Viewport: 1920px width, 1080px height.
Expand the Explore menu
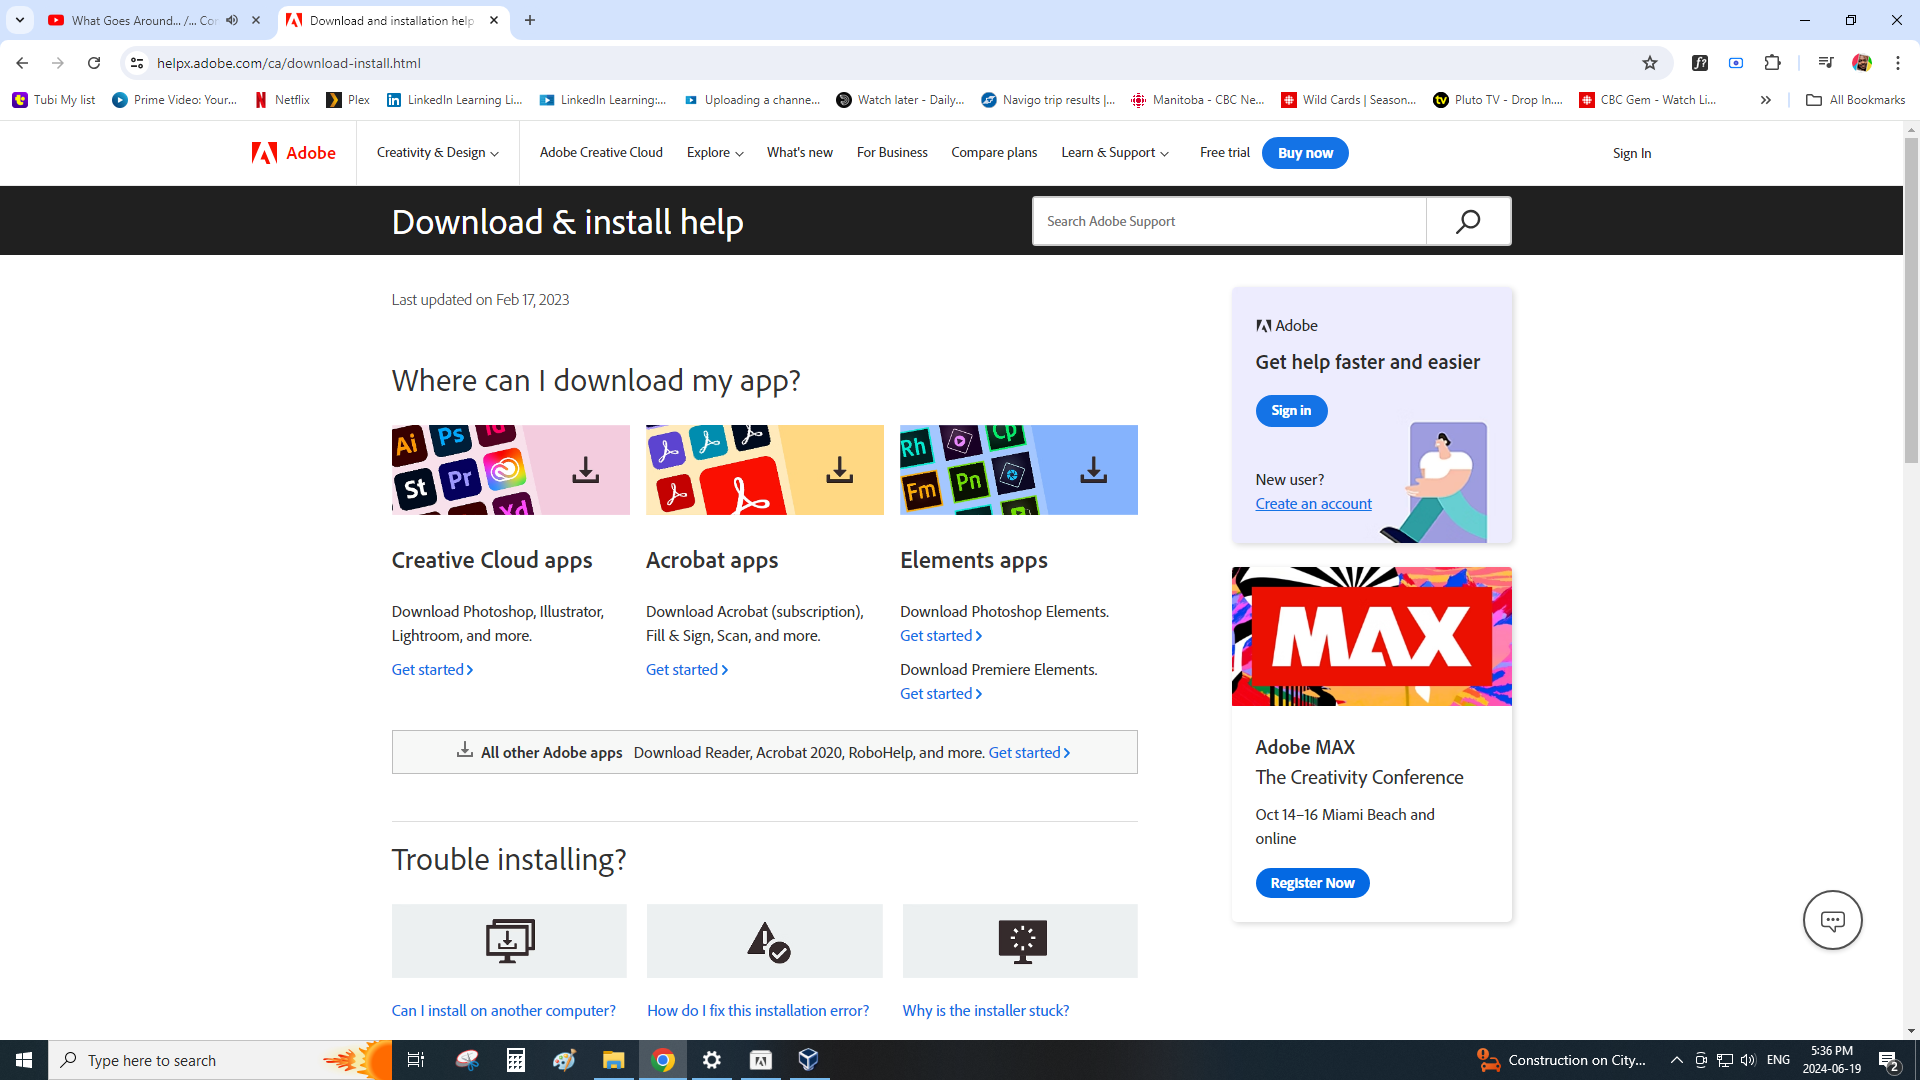[715, 153]
